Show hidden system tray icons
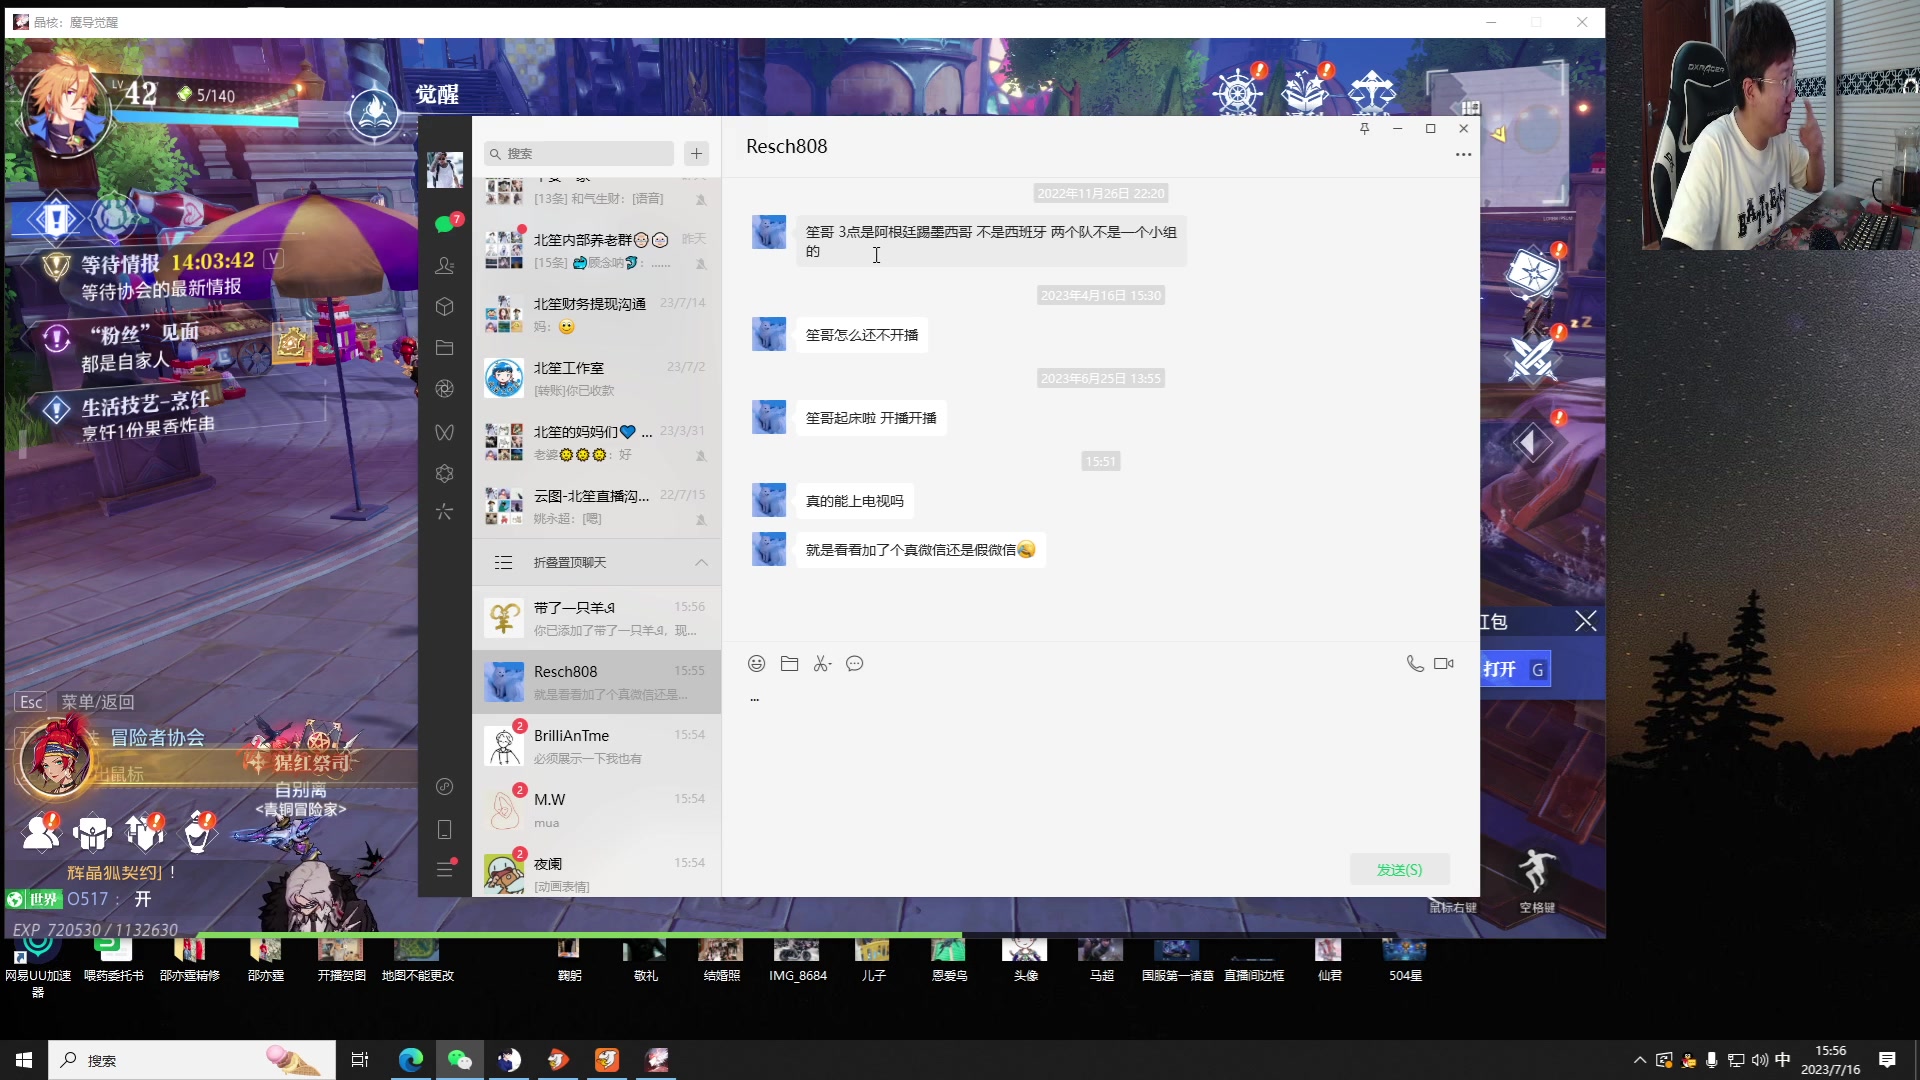This screenshot has width=1920, height=1080. tap(1640, 1060)
